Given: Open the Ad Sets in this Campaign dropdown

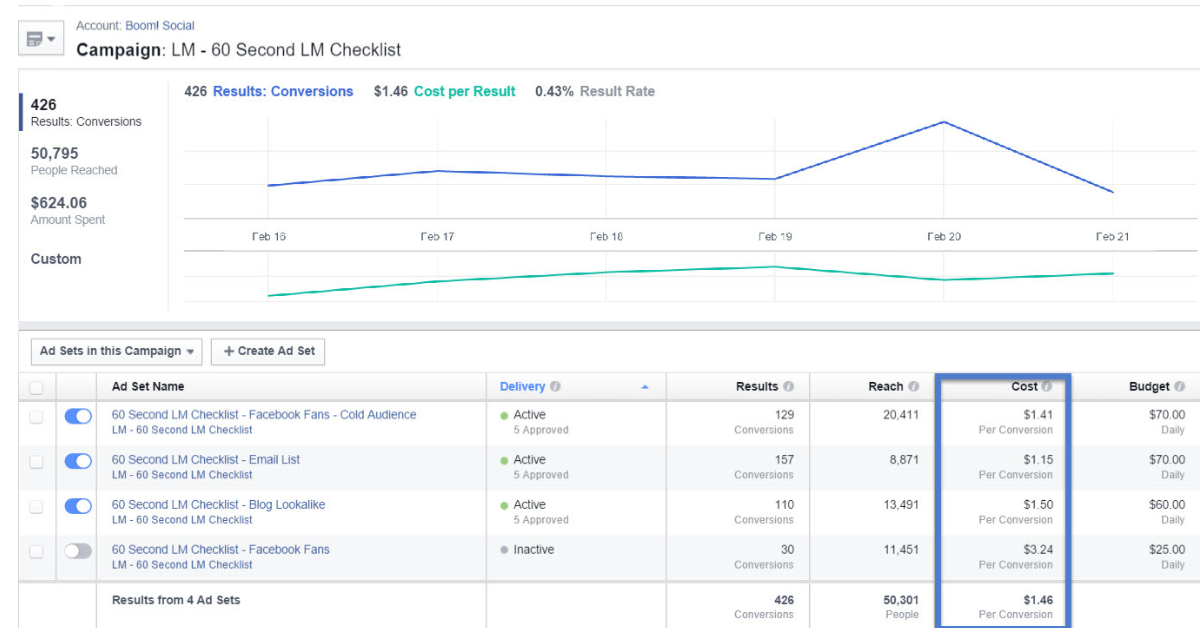Looking at the screenshot, I should tap(116, 351).
